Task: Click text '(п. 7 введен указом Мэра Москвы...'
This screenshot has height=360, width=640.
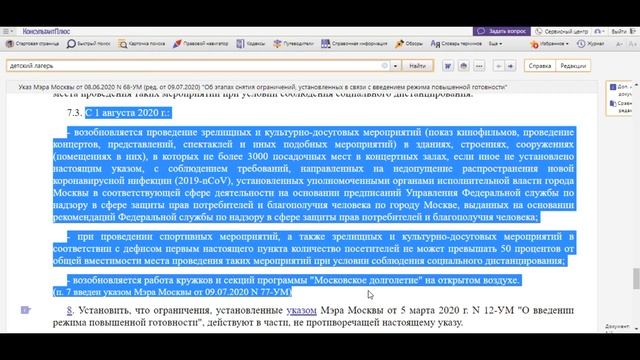Action: (x=172, y=292)
